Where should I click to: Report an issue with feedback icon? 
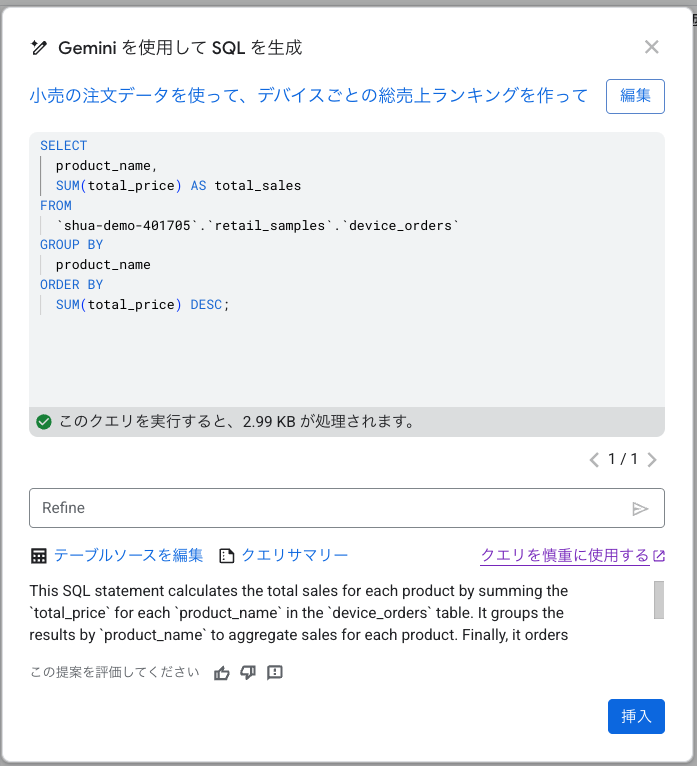point(275,673)
